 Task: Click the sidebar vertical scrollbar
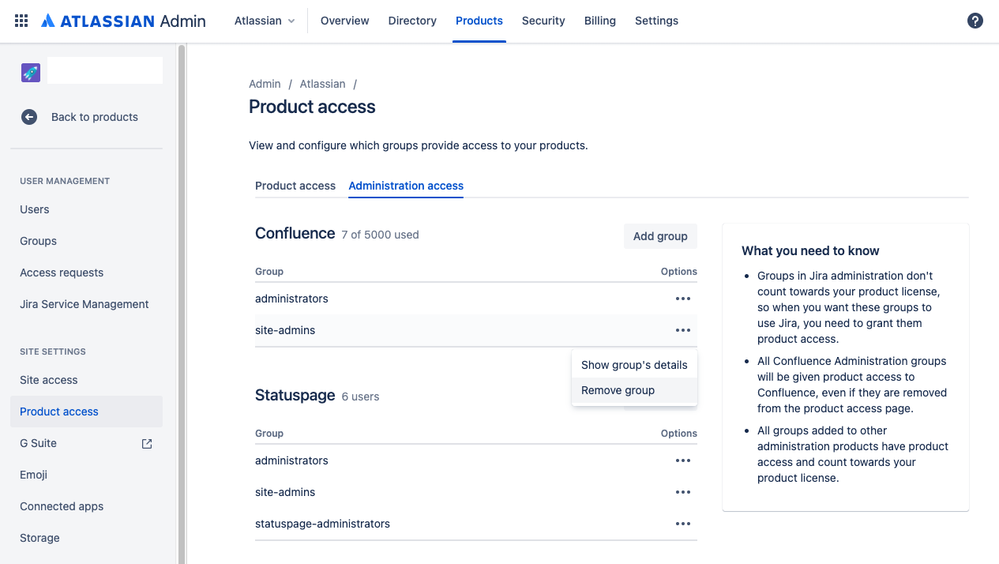click(x=181, y=300)
